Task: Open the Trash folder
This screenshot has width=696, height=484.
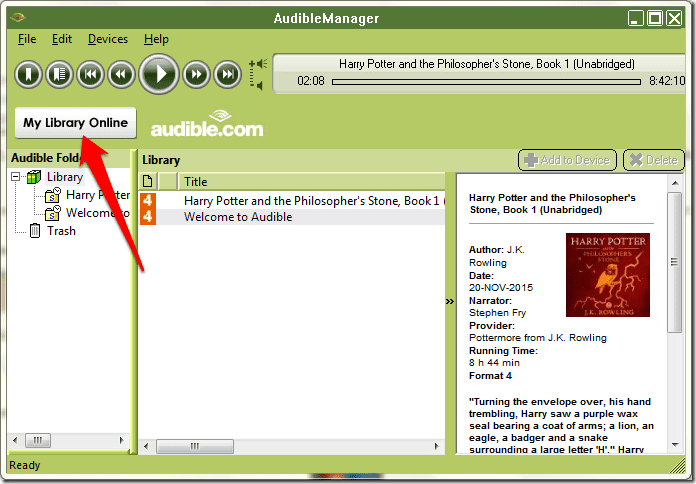Action: tap(61, 231)
